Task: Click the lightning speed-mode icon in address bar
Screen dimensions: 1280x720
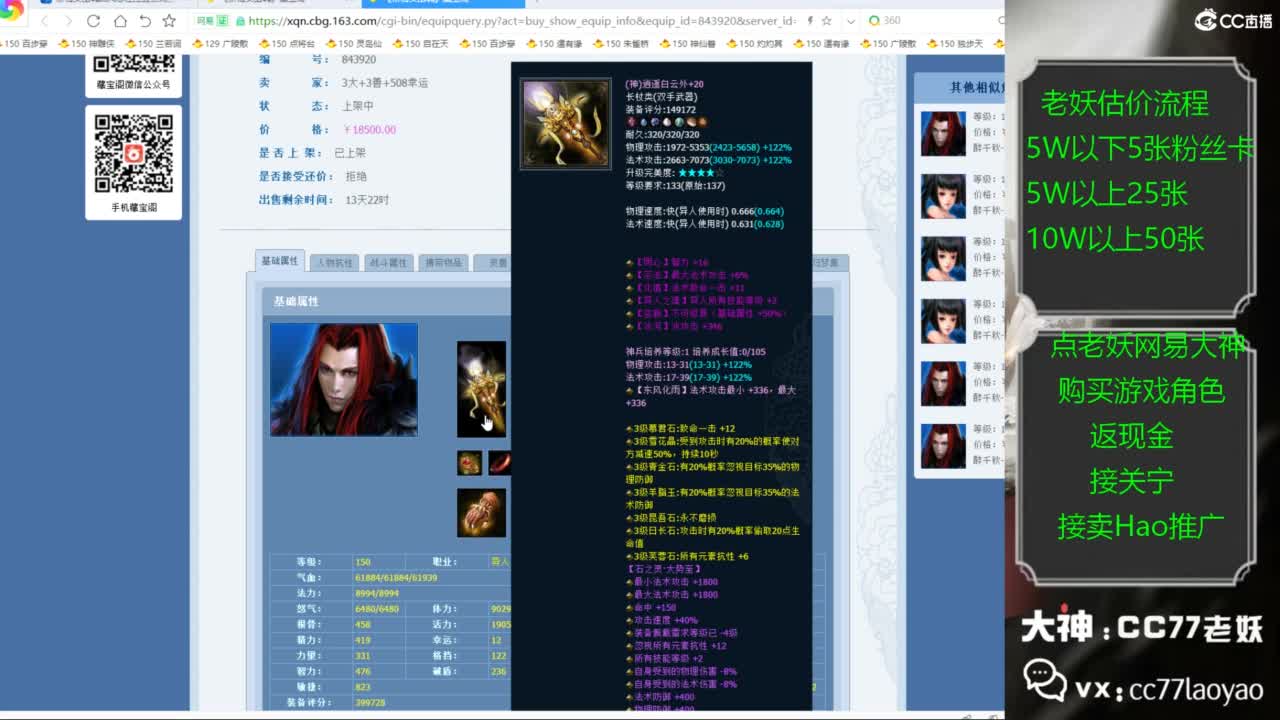Action: click(x=810, y=21)
